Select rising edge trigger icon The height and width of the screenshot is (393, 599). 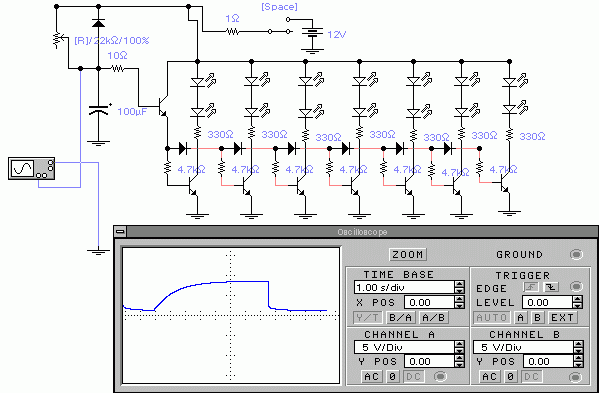(x=531, y=287)
